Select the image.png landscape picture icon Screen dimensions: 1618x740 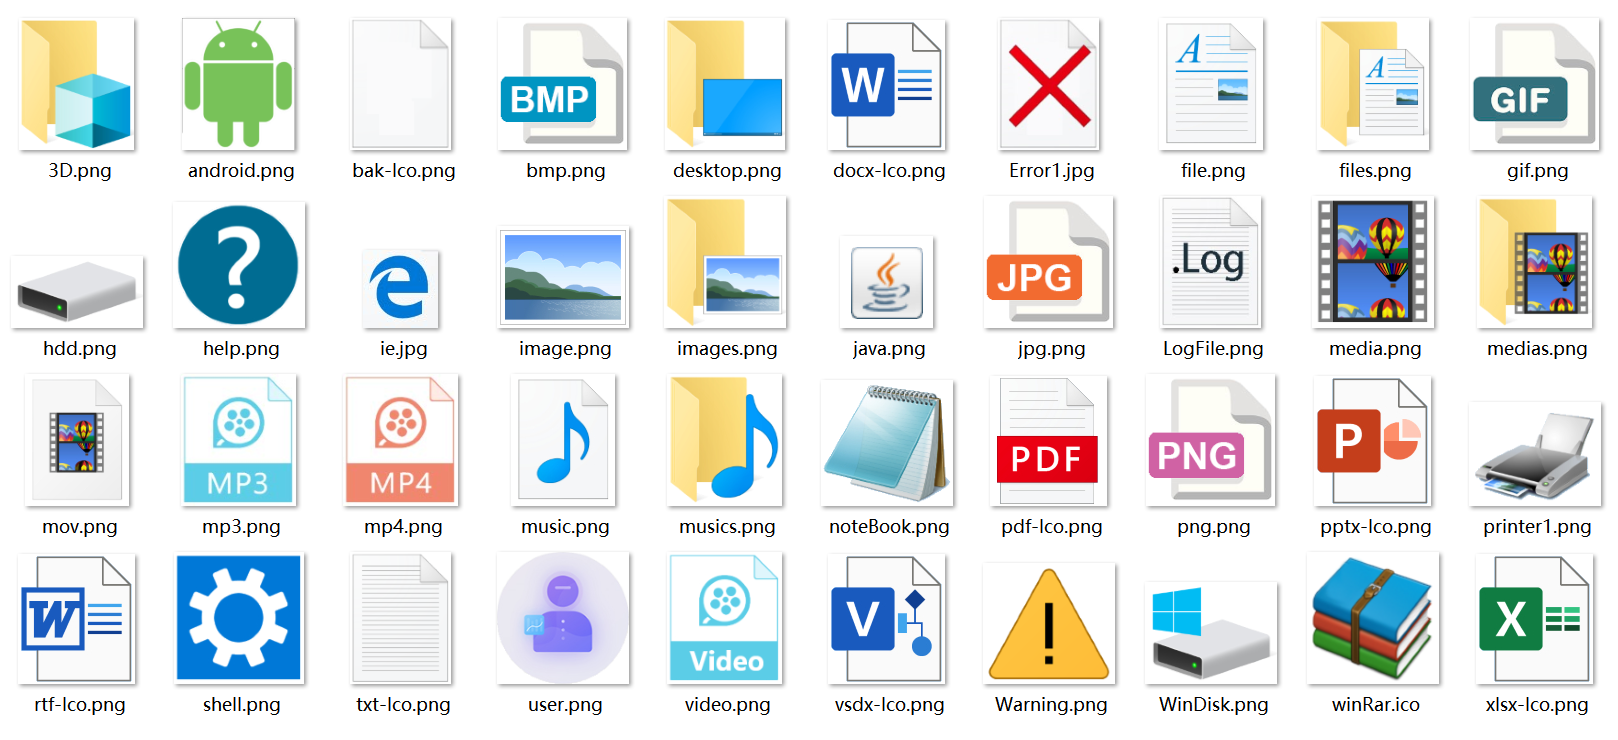click(x=564, y=277)
